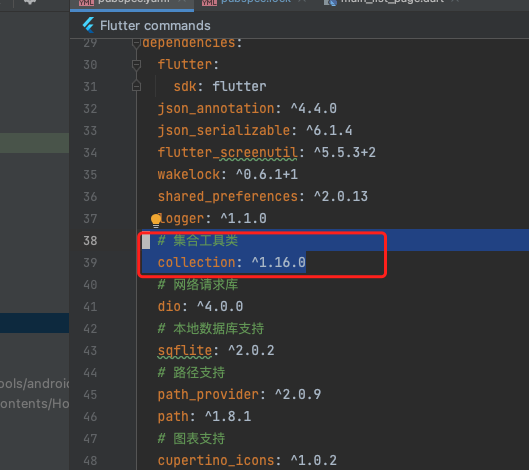Click the YML icon on pubspec.yaml tab
This screenshot has width=529, height=470.
pos(86,3)
